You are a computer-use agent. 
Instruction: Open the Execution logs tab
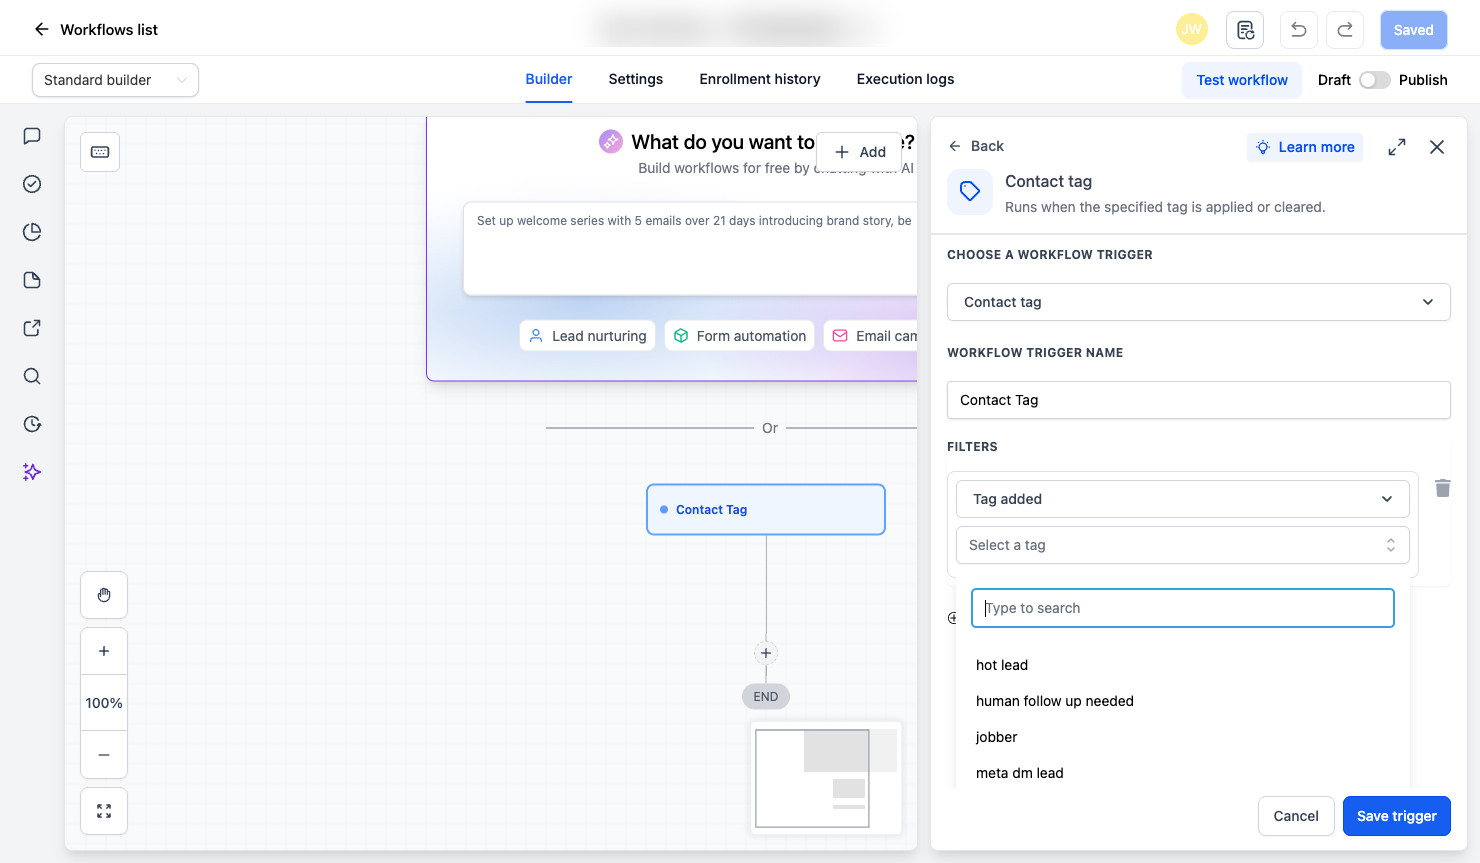[905, 79]
